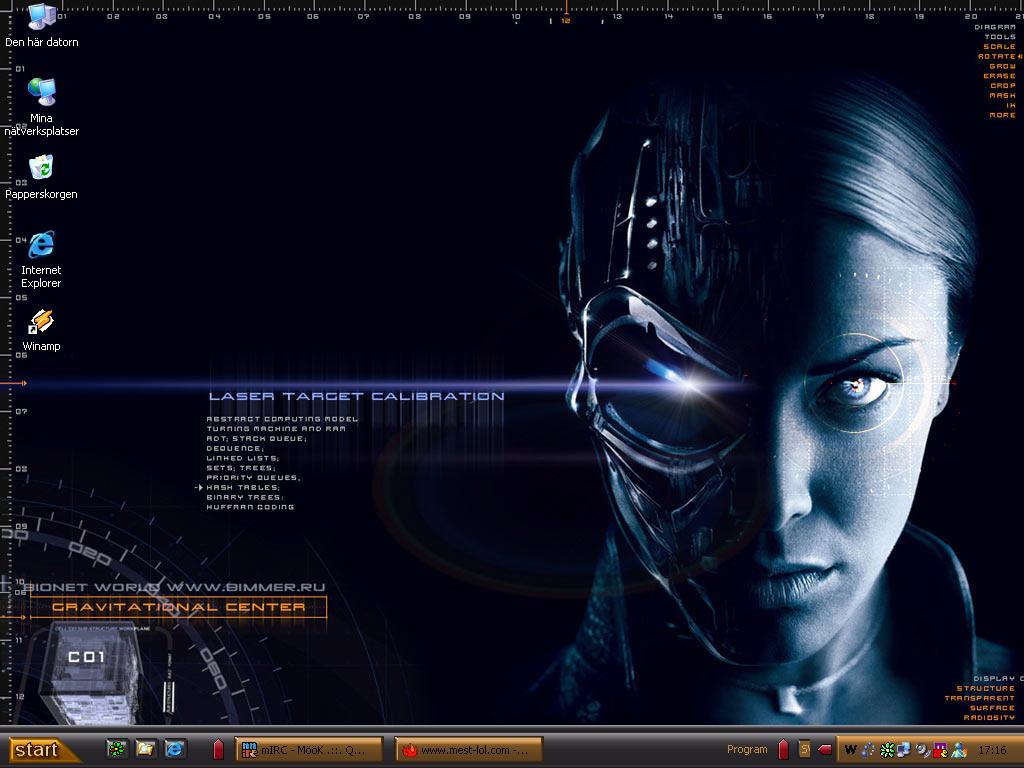Open the Start menu
The width and height of the screenshot is (1024, 768).
40,750
